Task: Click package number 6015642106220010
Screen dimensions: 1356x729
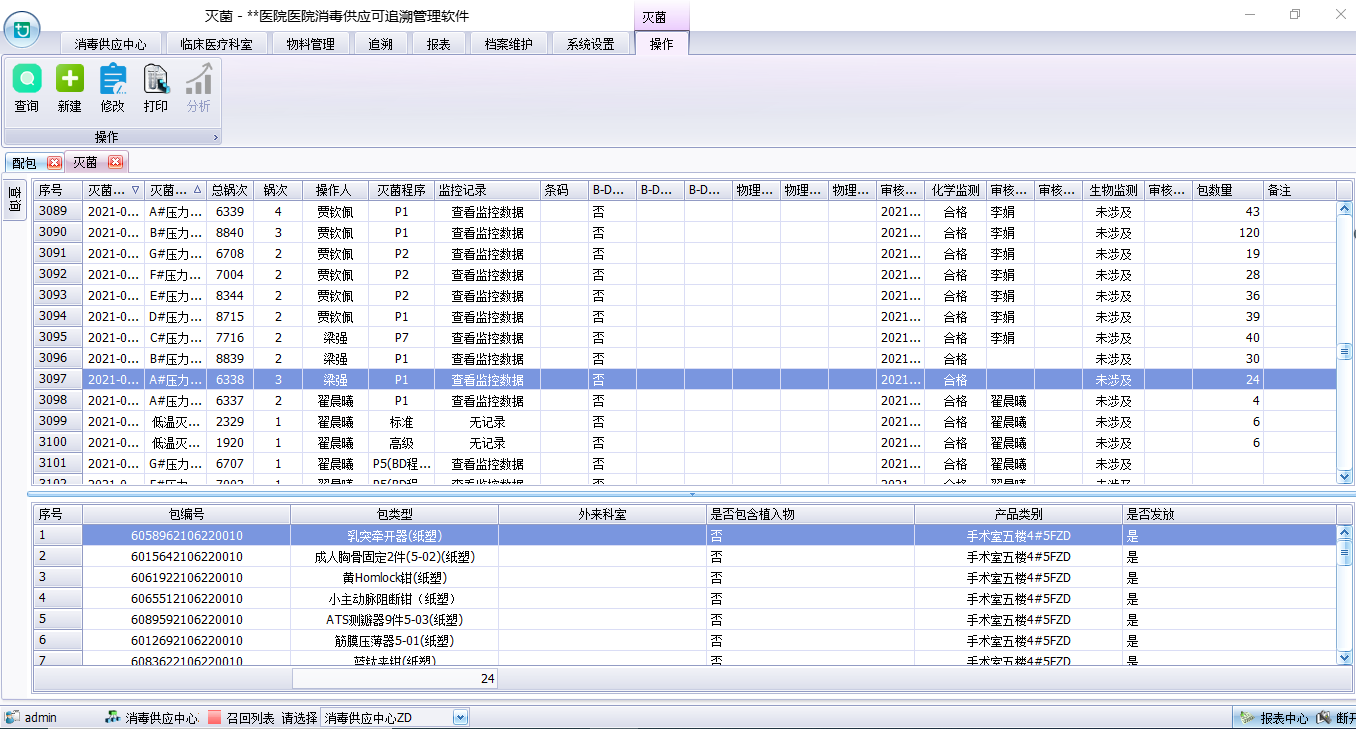Action: 187,556
